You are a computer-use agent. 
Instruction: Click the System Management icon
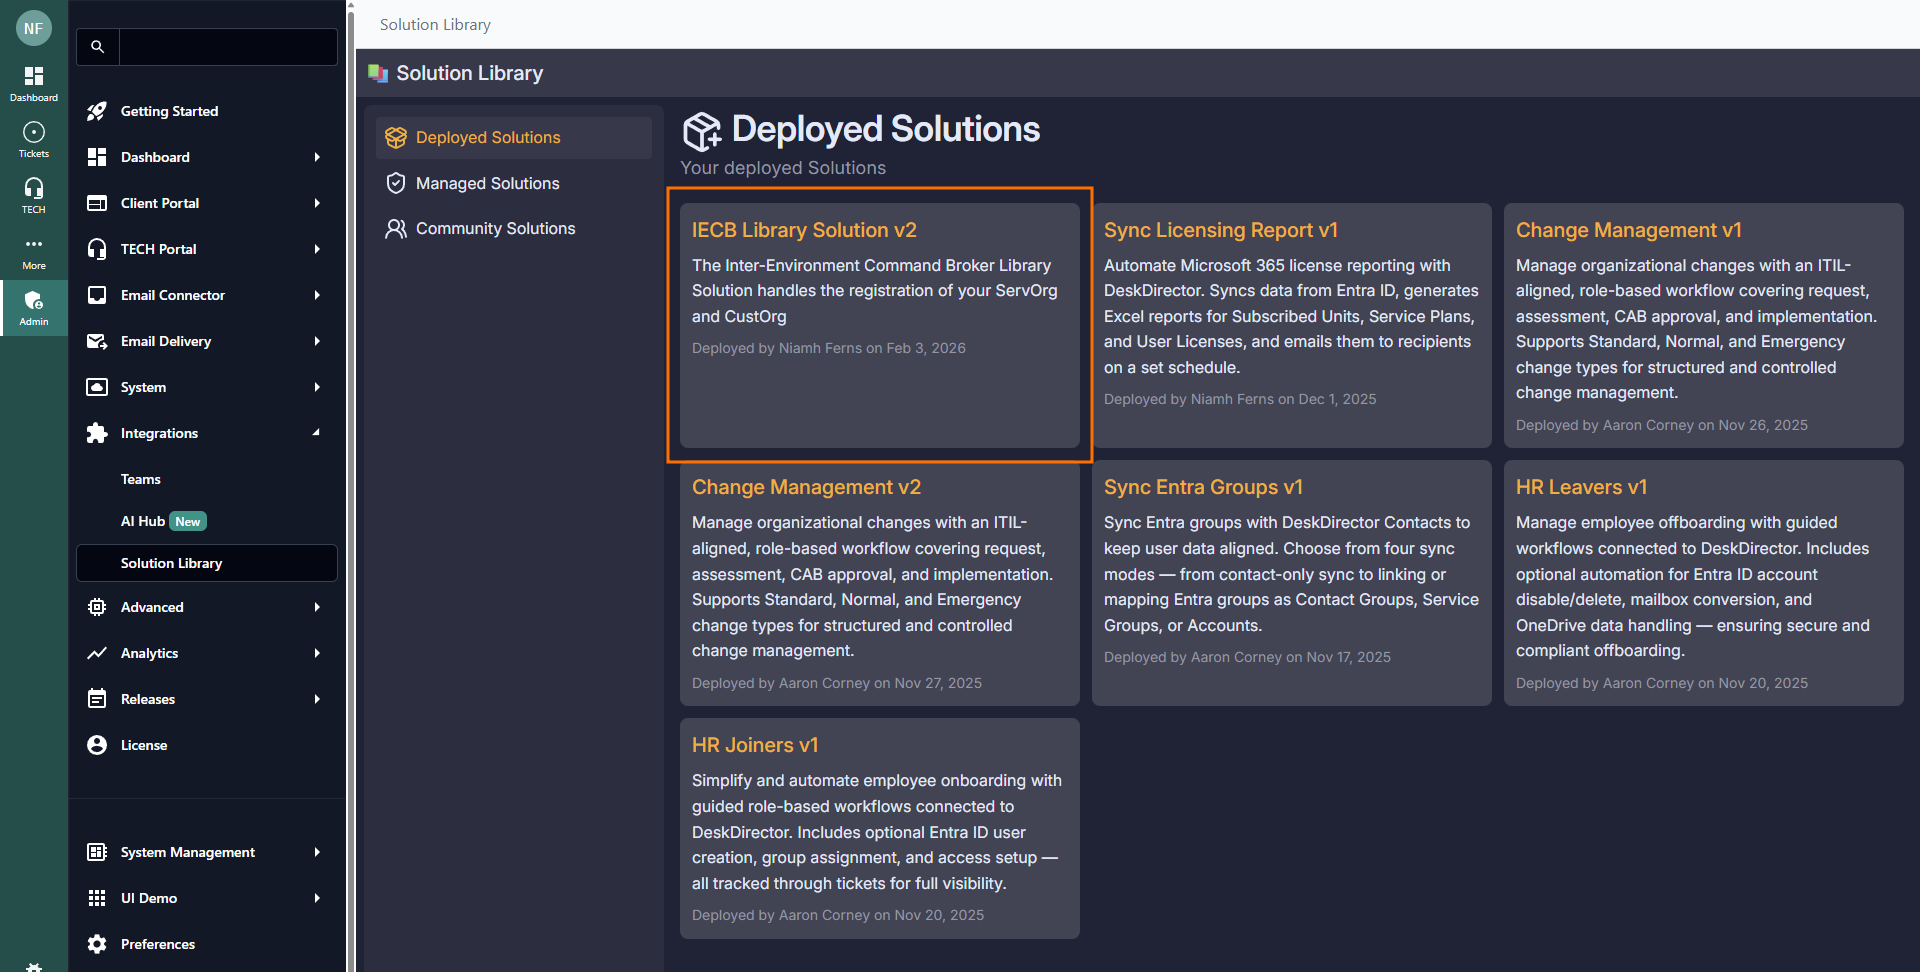coord(97,852)
